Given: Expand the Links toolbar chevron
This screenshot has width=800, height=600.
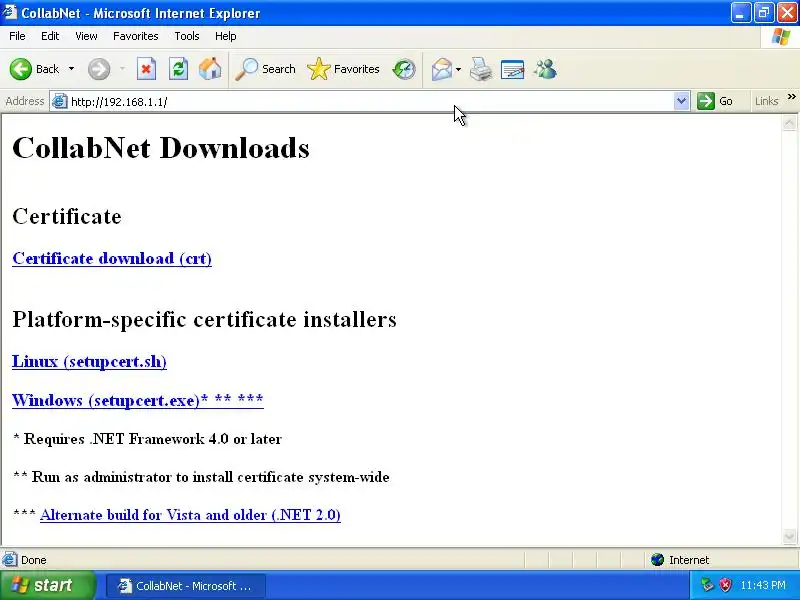Looking at the screenshot, I should 791,97.
